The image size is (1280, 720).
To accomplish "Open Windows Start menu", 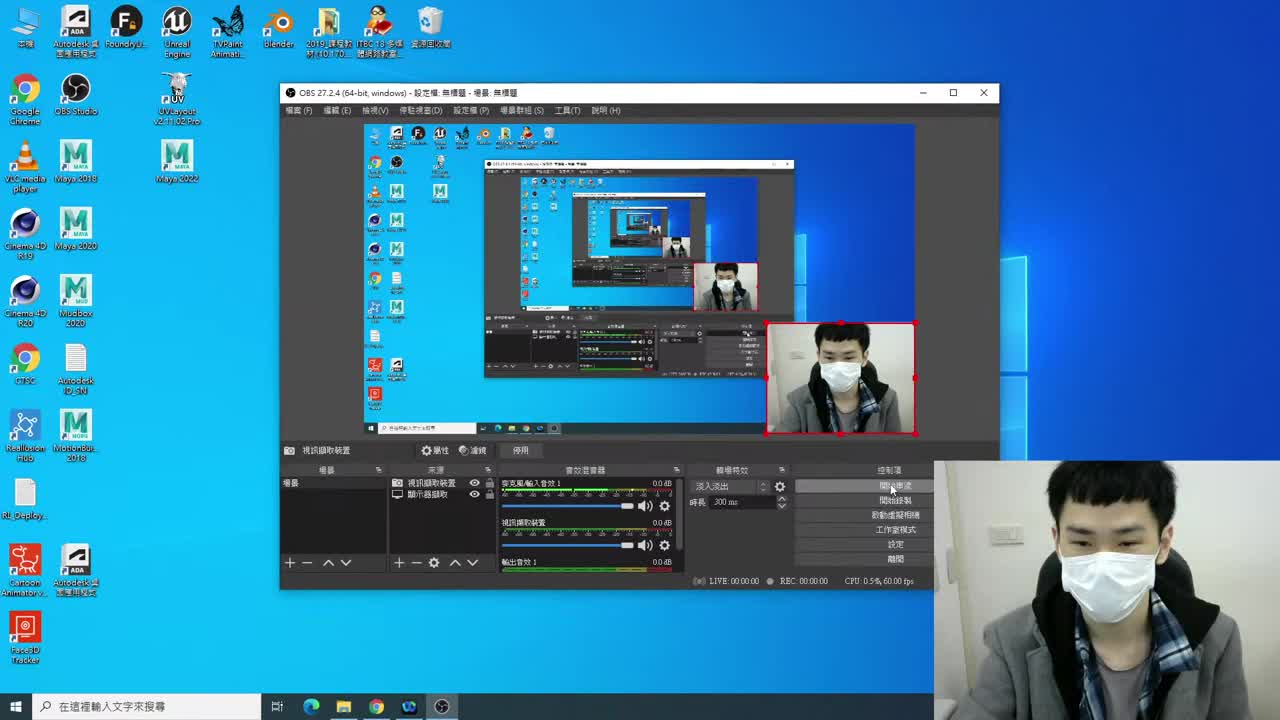I will 16,706.
